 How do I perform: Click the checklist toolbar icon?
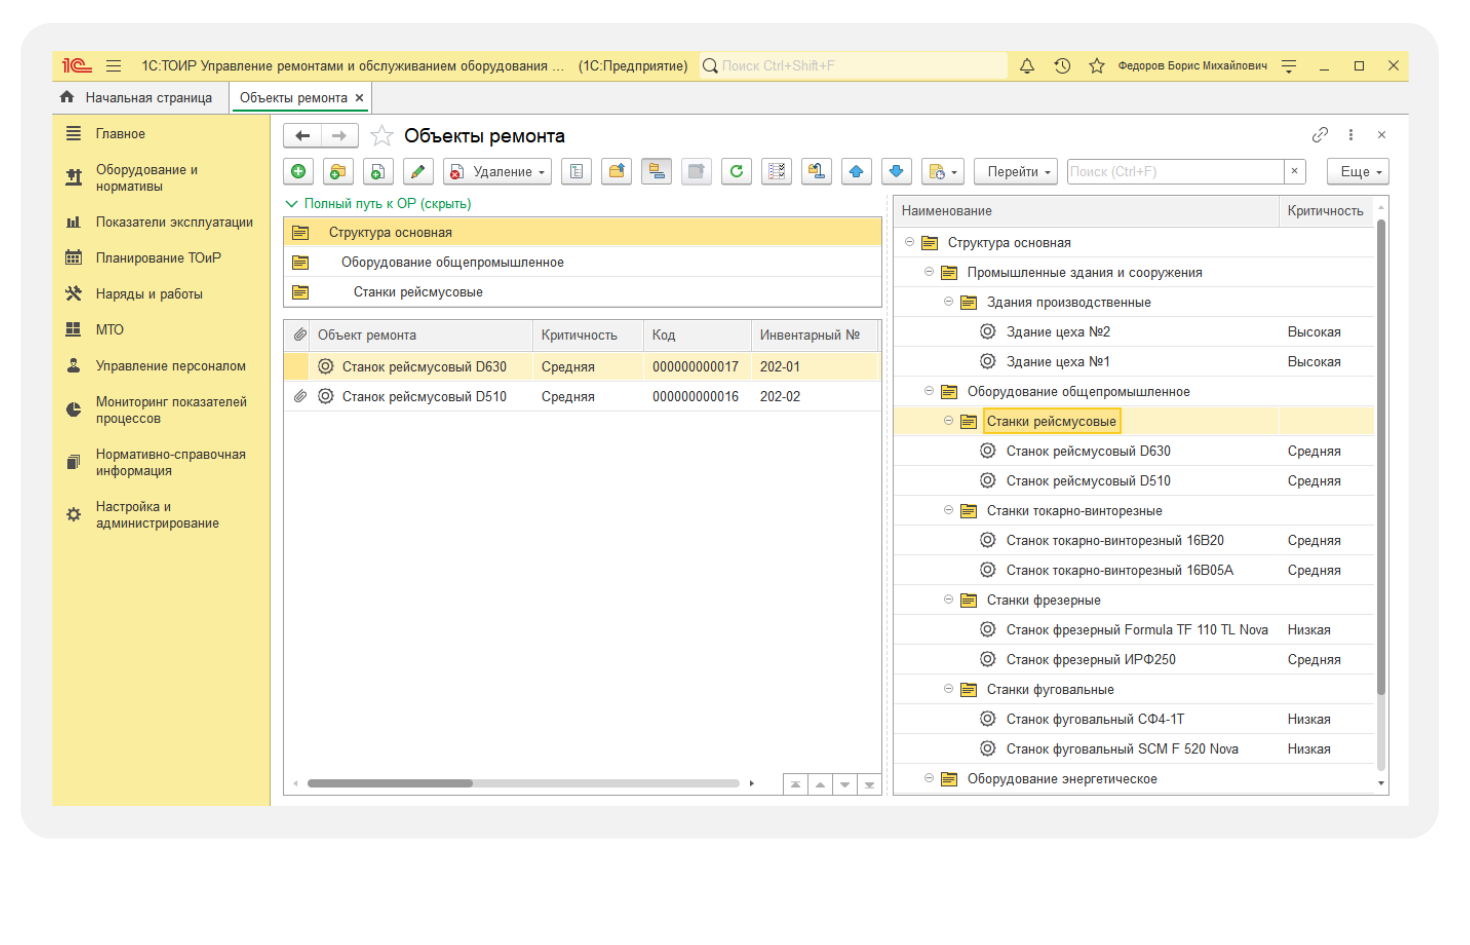(x=776, y=172)
